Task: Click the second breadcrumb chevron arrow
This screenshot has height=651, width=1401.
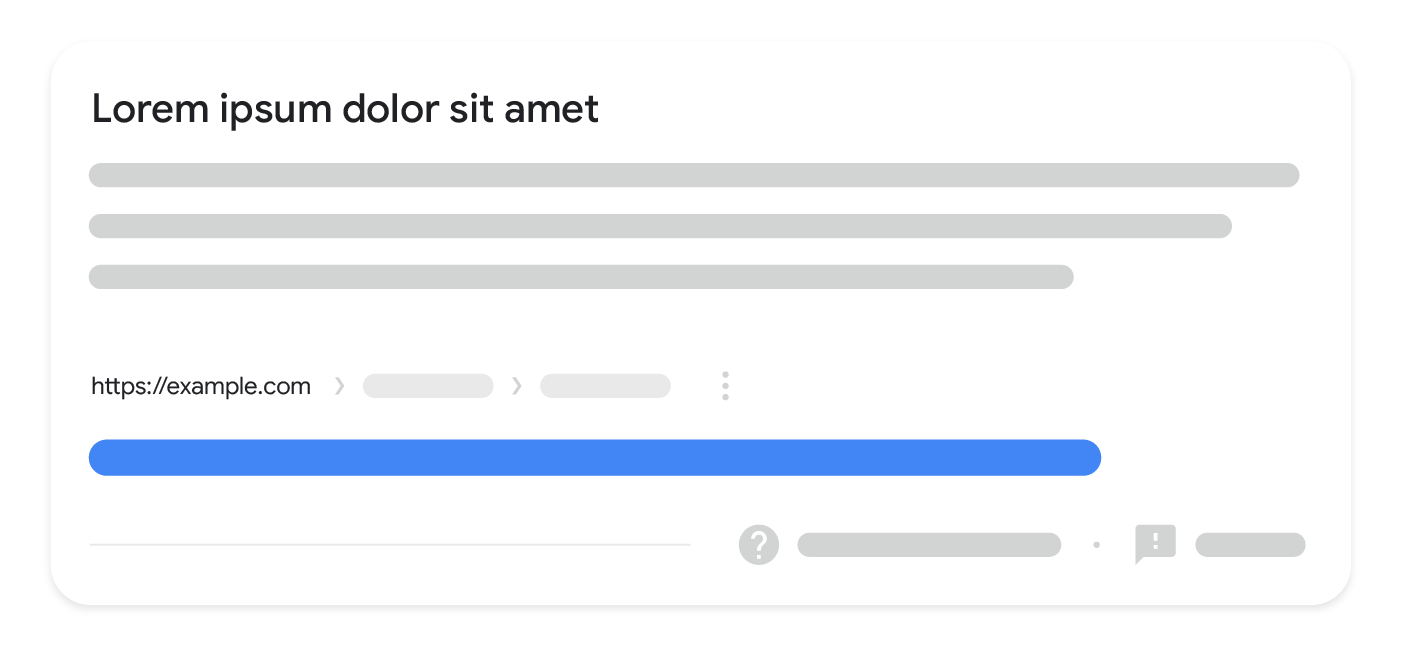Action: point(516,386)
